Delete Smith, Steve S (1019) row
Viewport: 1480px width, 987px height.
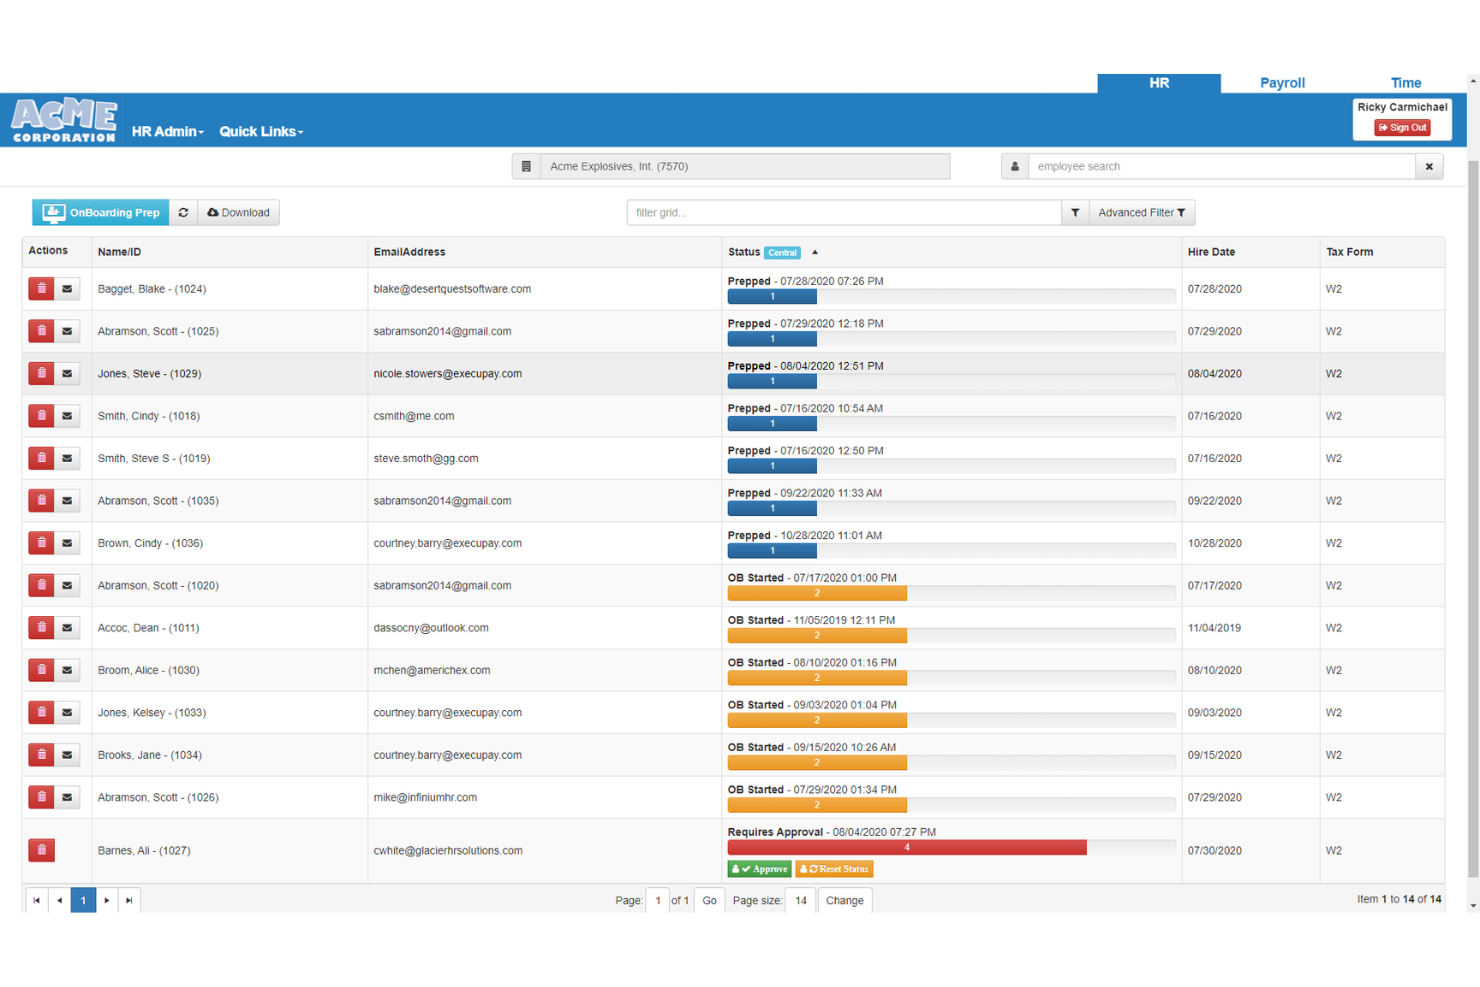[41, 458]
